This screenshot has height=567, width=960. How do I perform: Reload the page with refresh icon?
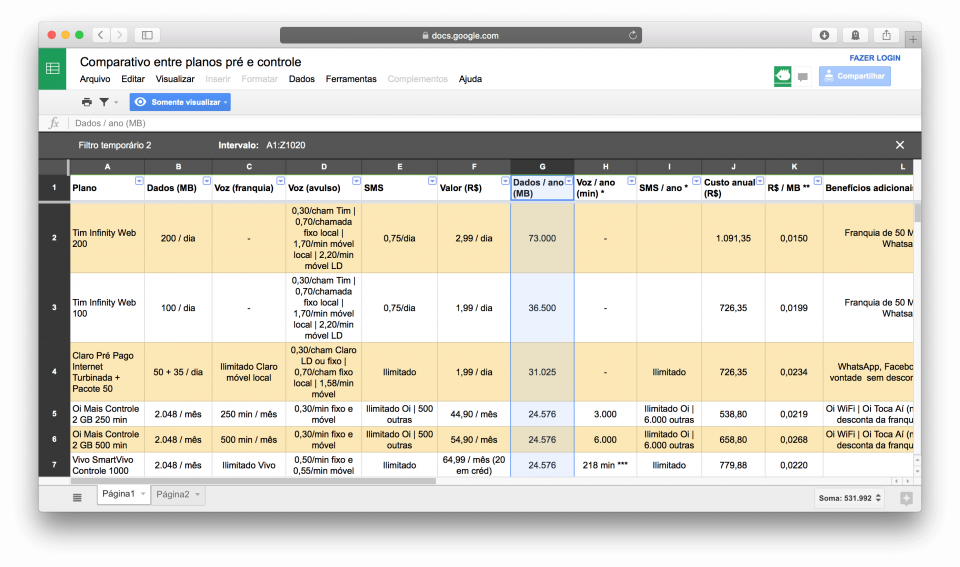pos(632,35)
